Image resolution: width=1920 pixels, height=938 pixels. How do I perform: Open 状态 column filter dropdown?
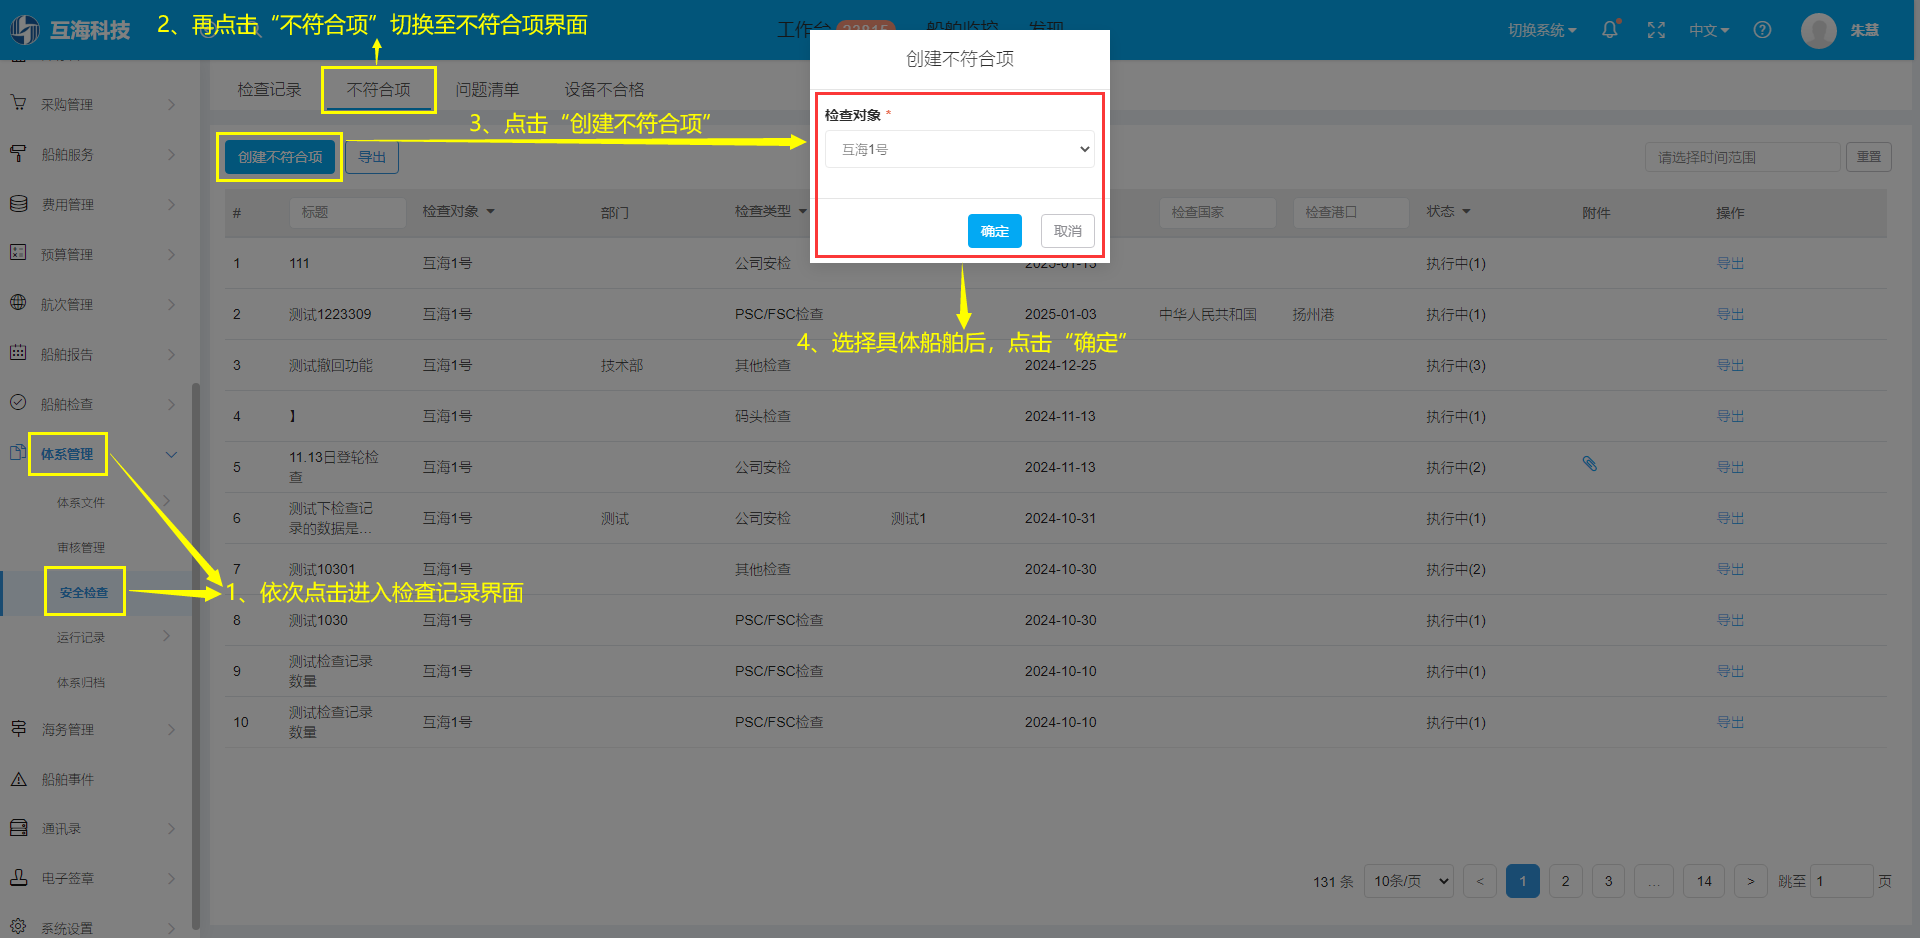tap(1467, 212)
